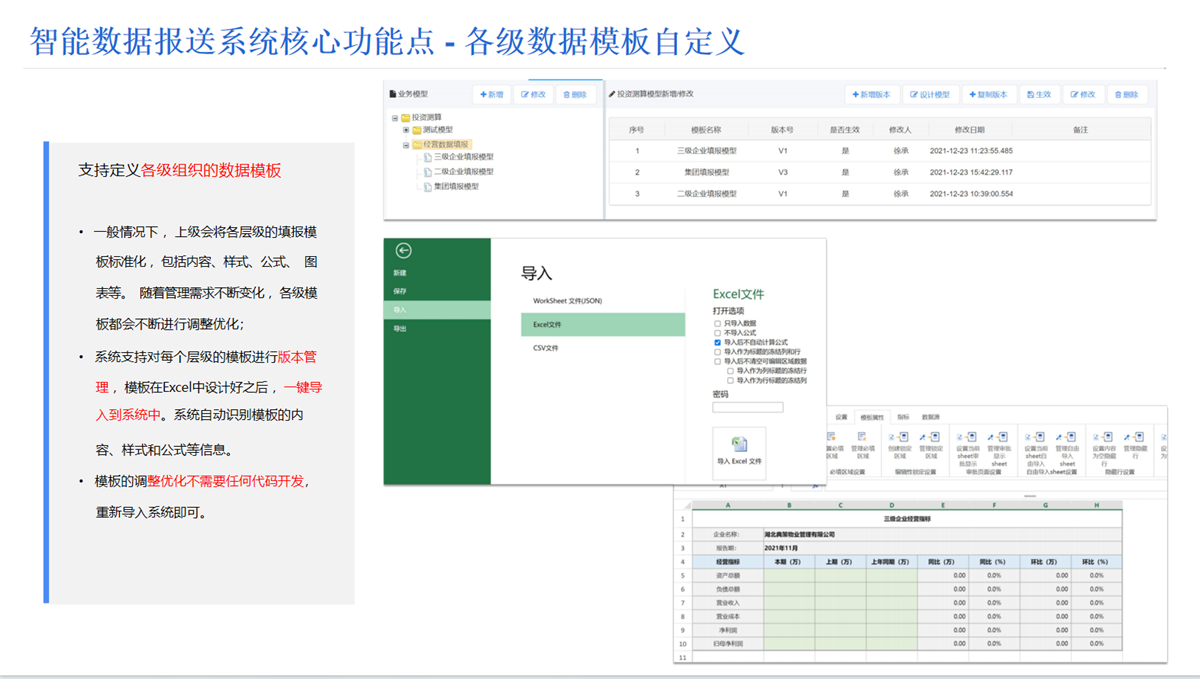
Task: Toggle 导入作为标题的冻结列和行 checkbox
Action: click(x=717, y=352)
